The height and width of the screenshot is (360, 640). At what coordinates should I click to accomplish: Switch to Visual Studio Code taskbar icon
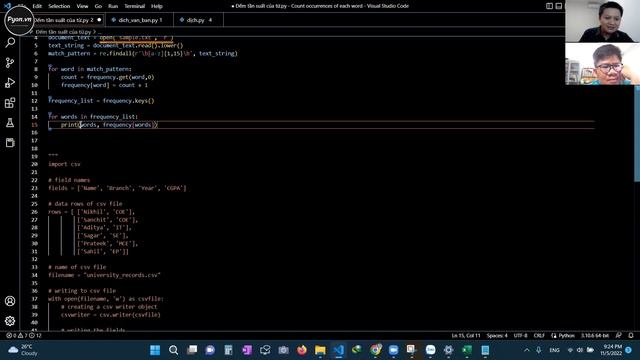[338, 350]
